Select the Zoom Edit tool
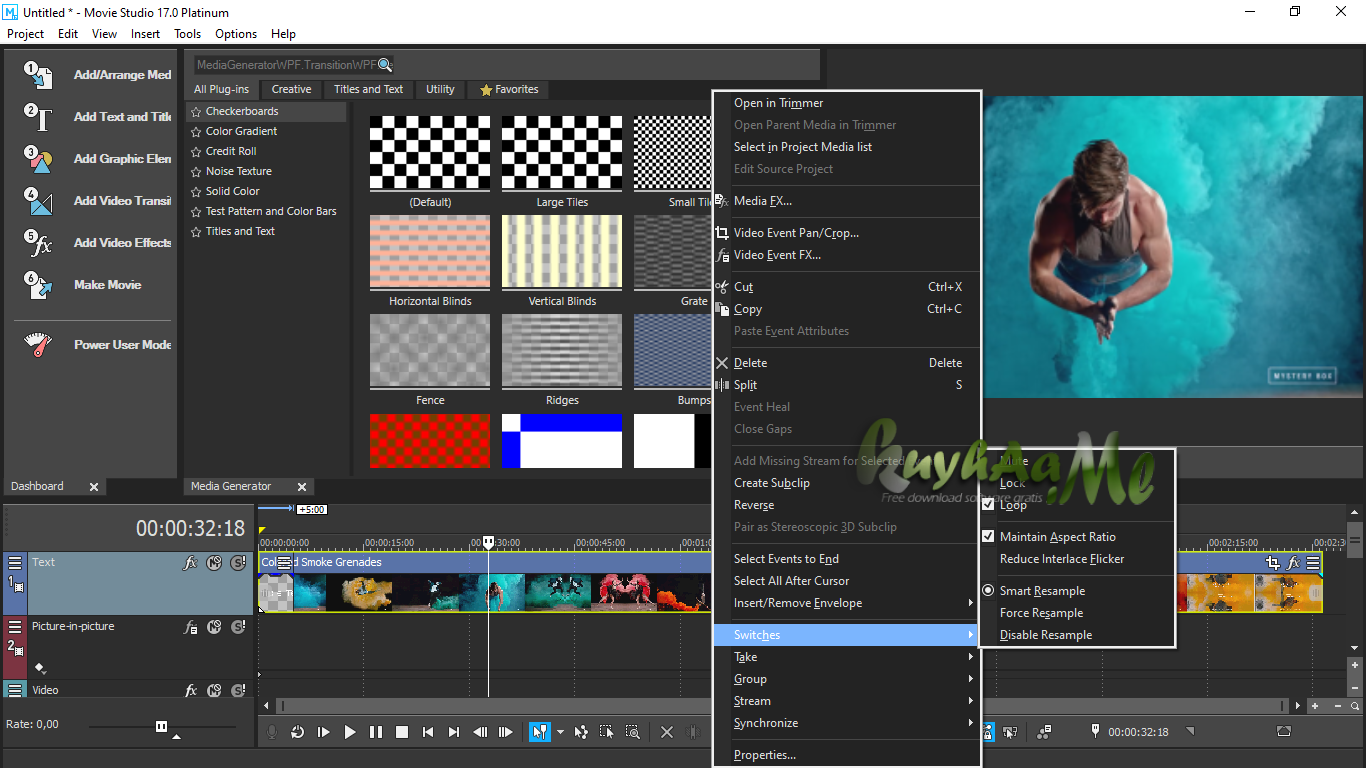 pos(633,732)
